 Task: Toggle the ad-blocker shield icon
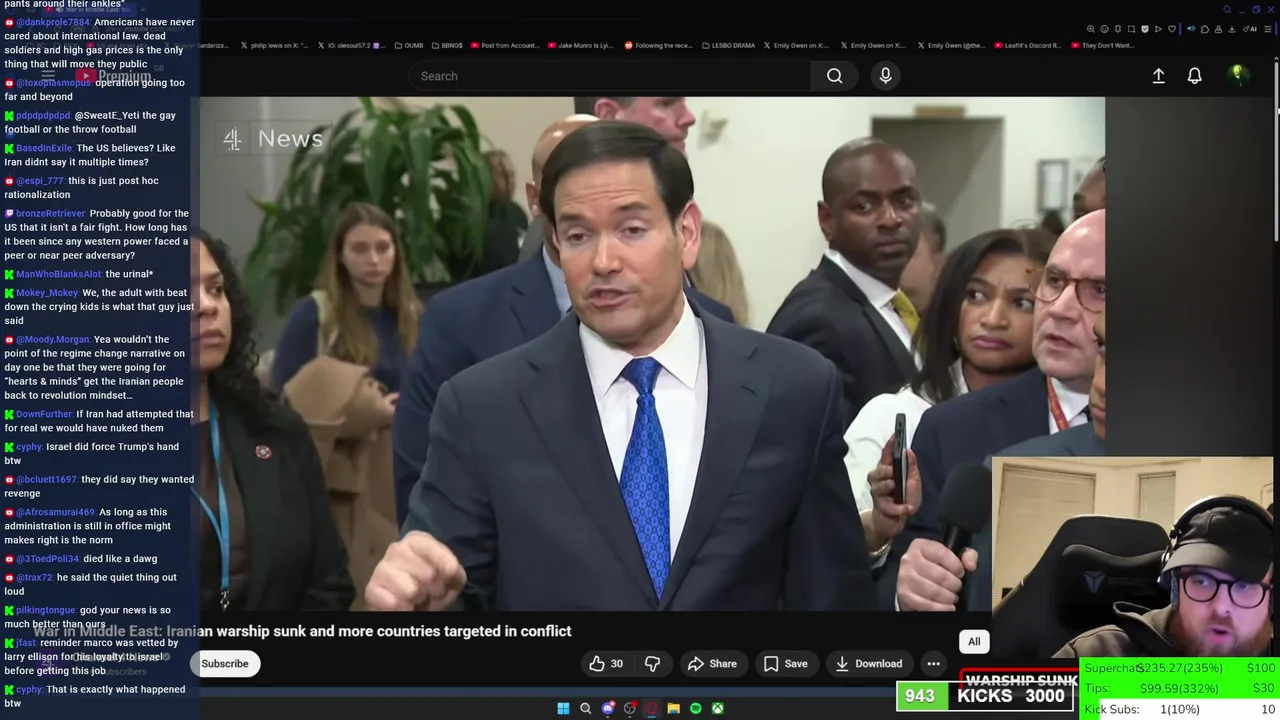coord(1145,29)
